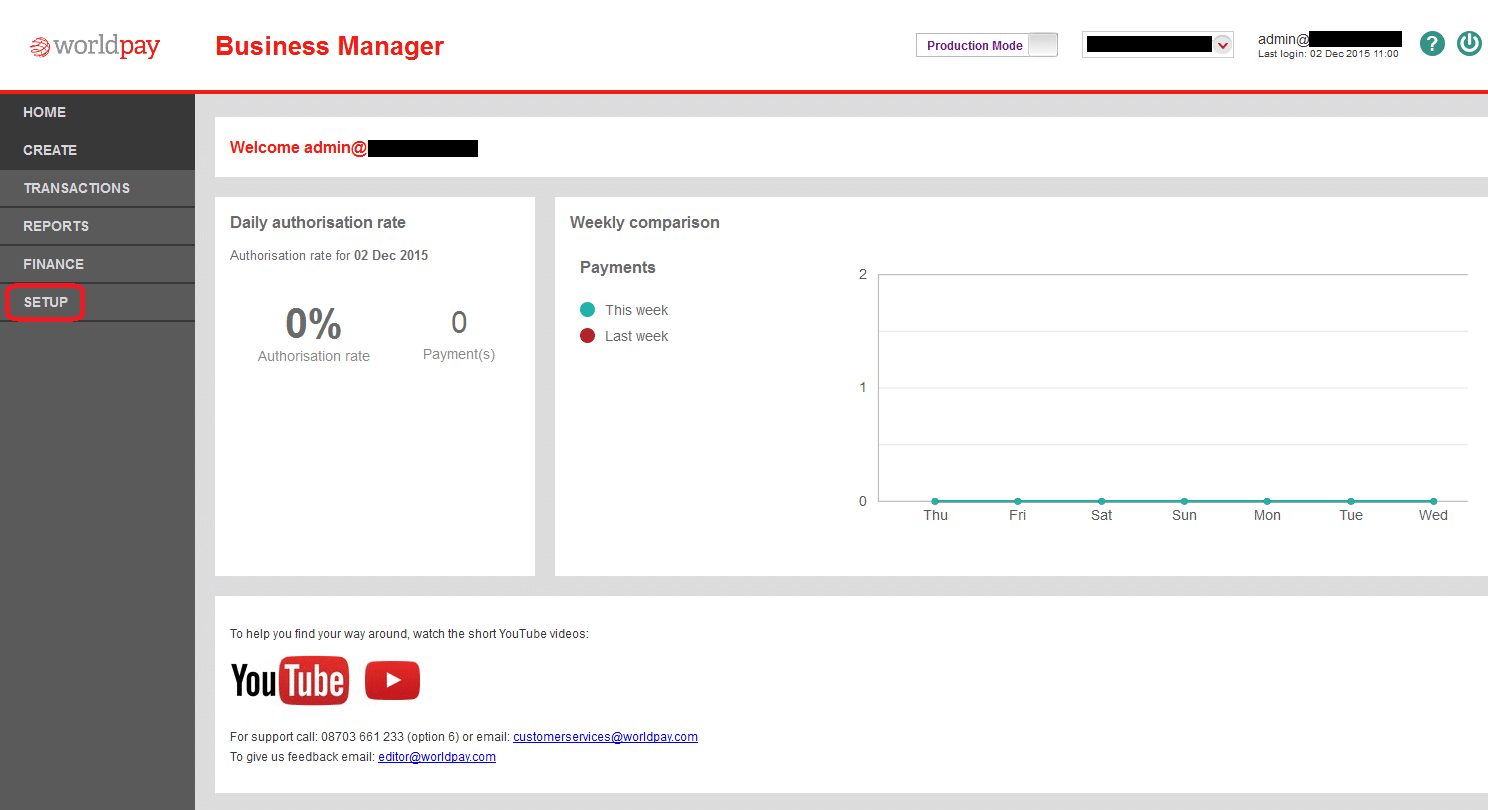This screenshot has height=810, width=1488.
Task: Toggle the Production Mode switch
Action: 1042,45
